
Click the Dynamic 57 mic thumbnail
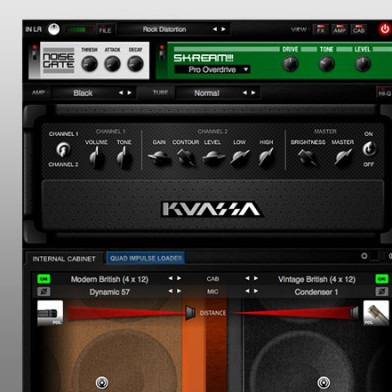tap(50, 313)
